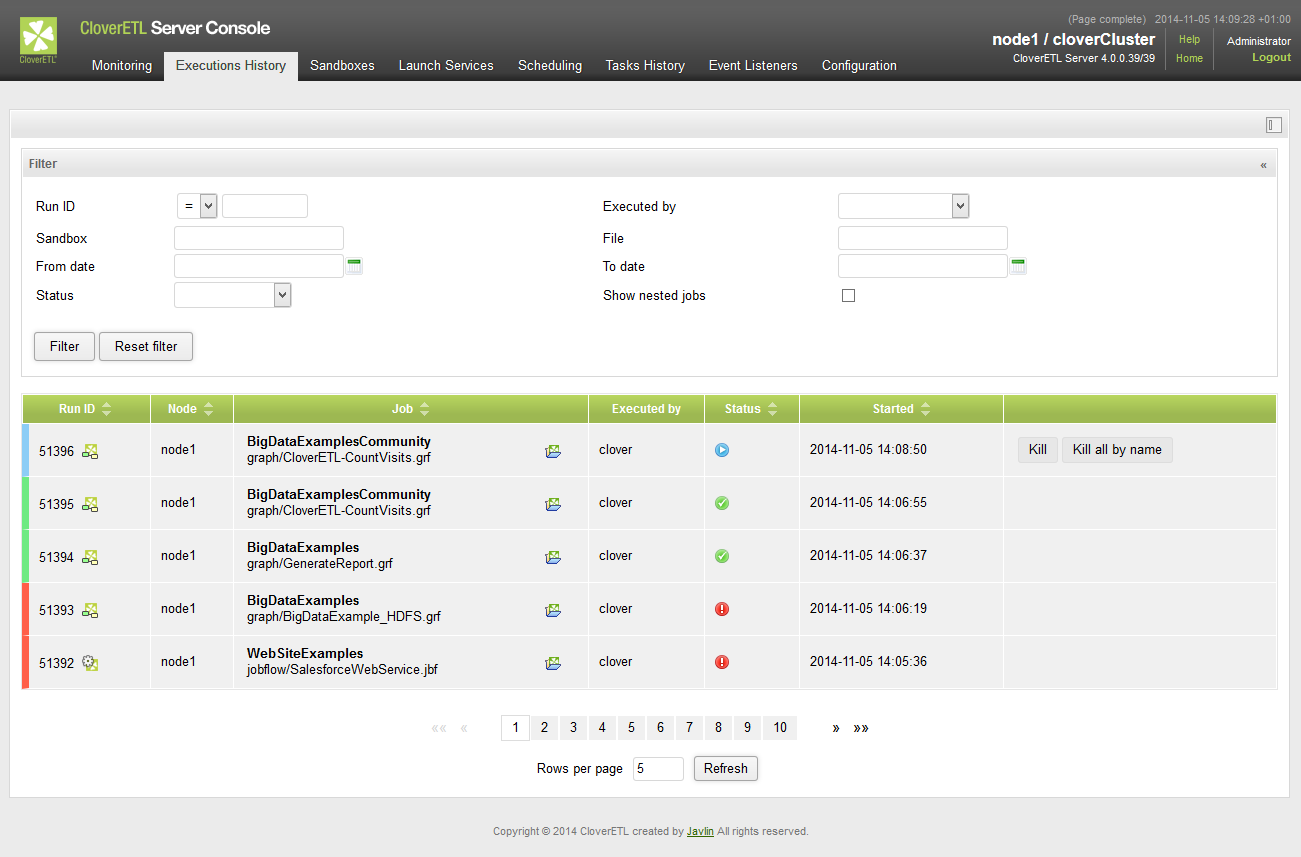Click the jobflow gear icon for run 51392
Screen dimensions: 1301x857
pyautogui.click(x=90, y=663)
